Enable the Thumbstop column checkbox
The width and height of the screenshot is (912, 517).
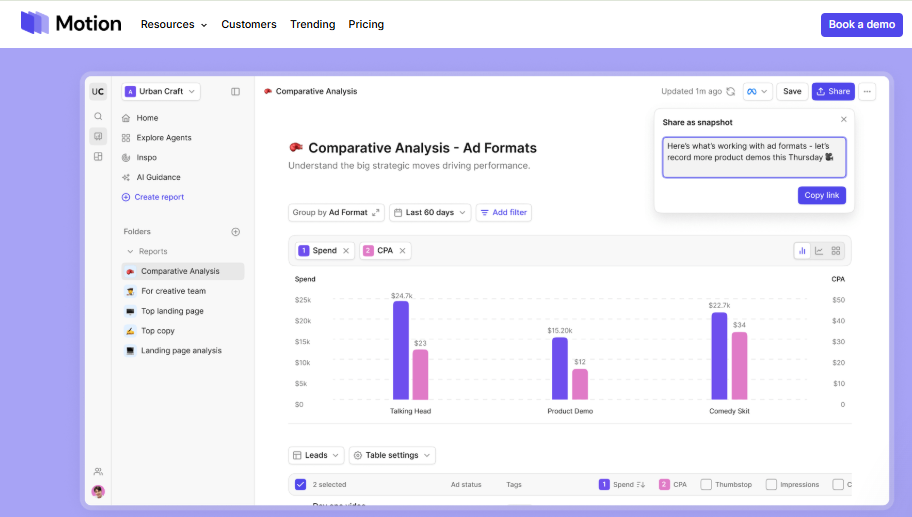pos(706,484)
